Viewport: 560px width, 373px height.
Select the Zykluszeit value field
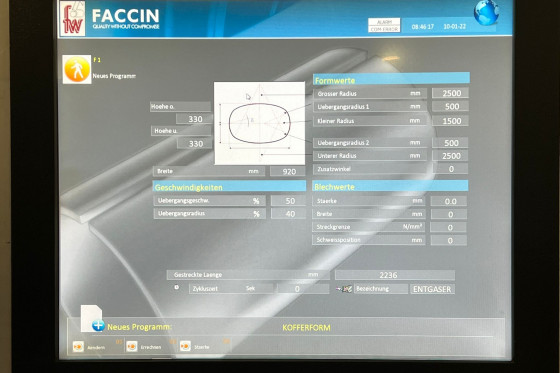(303, 289)
